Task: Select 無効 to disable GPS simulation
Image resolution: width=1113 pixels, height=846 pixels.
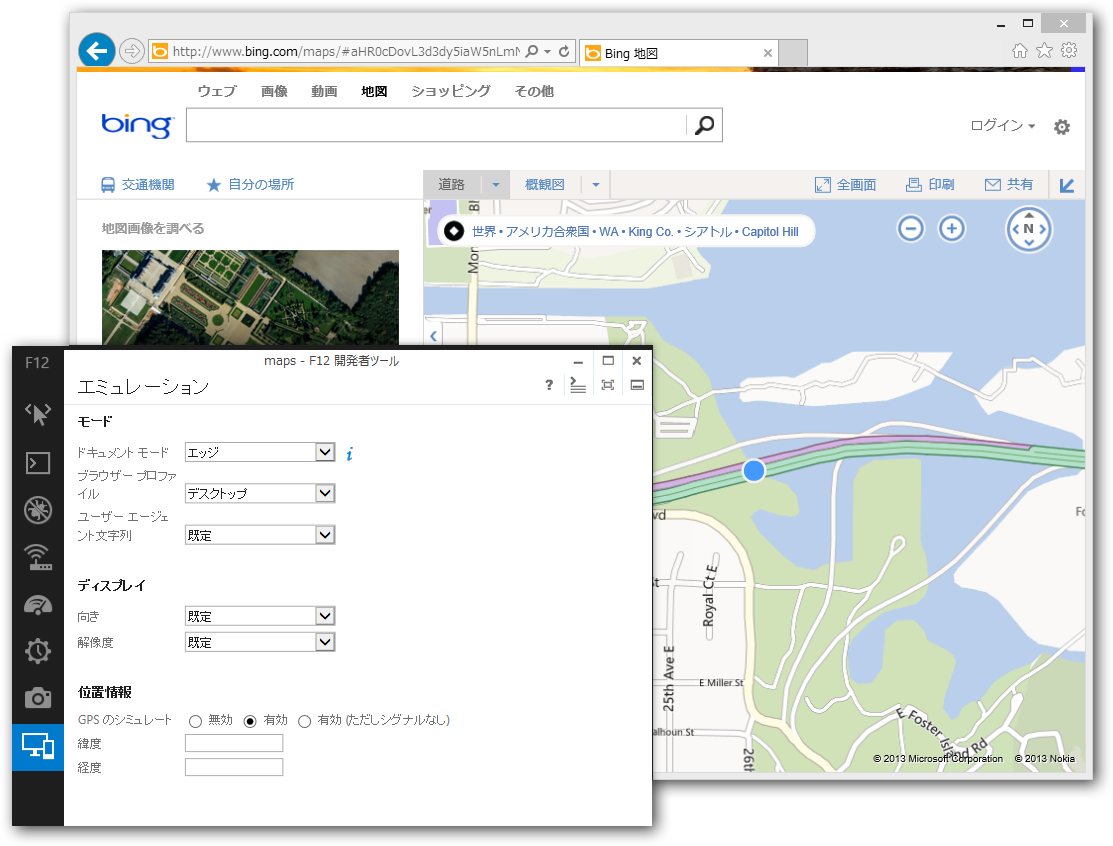Action: coord(196,720)
